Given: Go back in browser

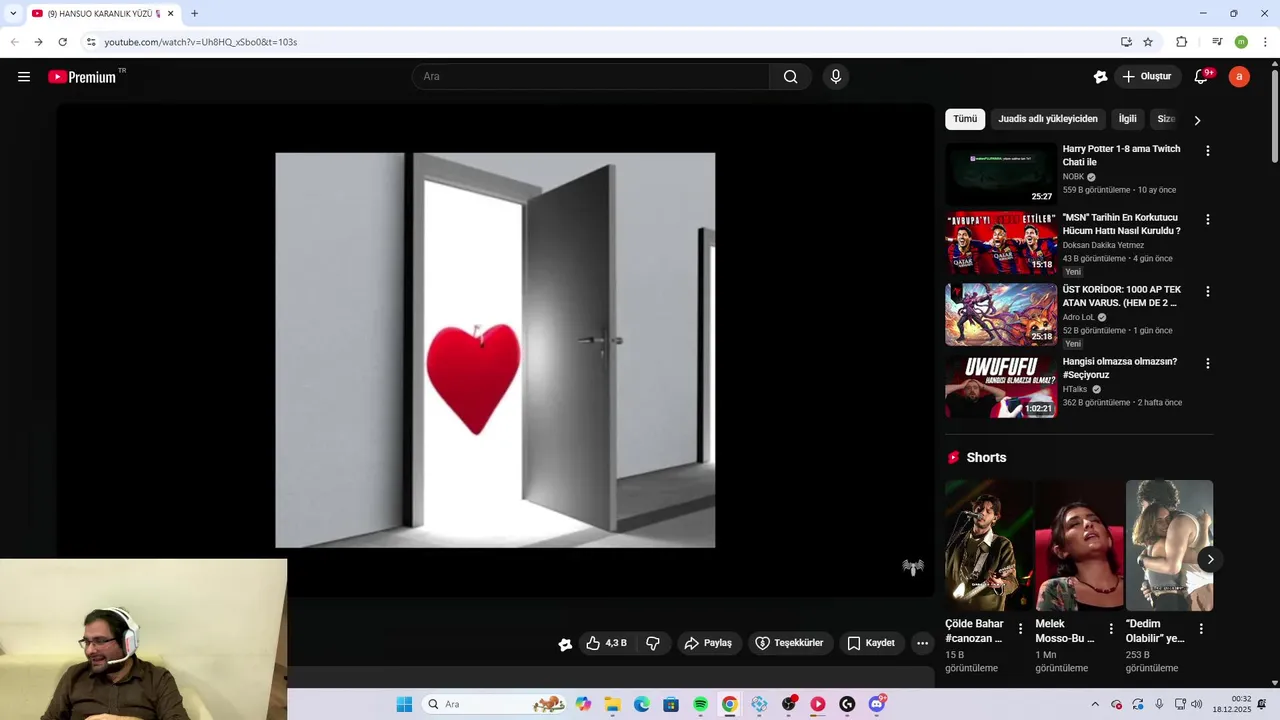Looking at the screenshot, I should pyautogui.click(x=14, y=42).
